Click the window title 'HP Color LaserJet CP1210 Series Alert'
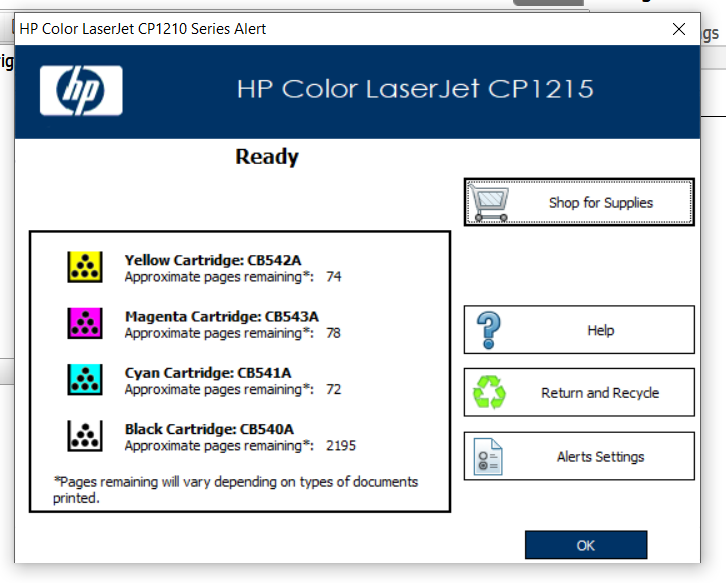 [143, 29]
